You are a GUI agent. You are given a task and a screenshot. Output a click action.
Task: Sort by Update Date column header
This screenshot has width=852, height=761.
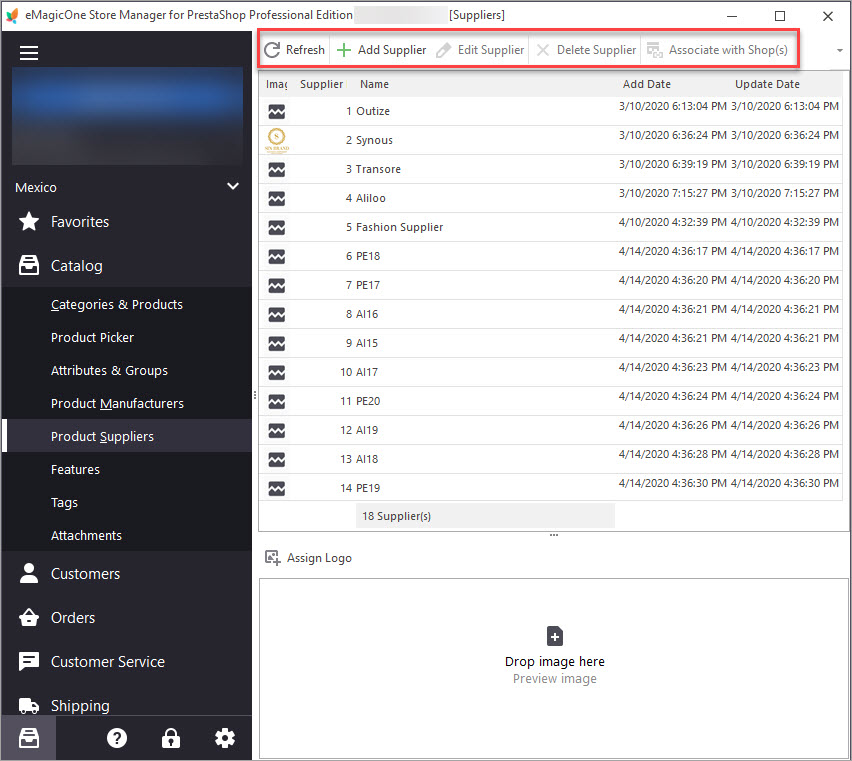(767, 84)
